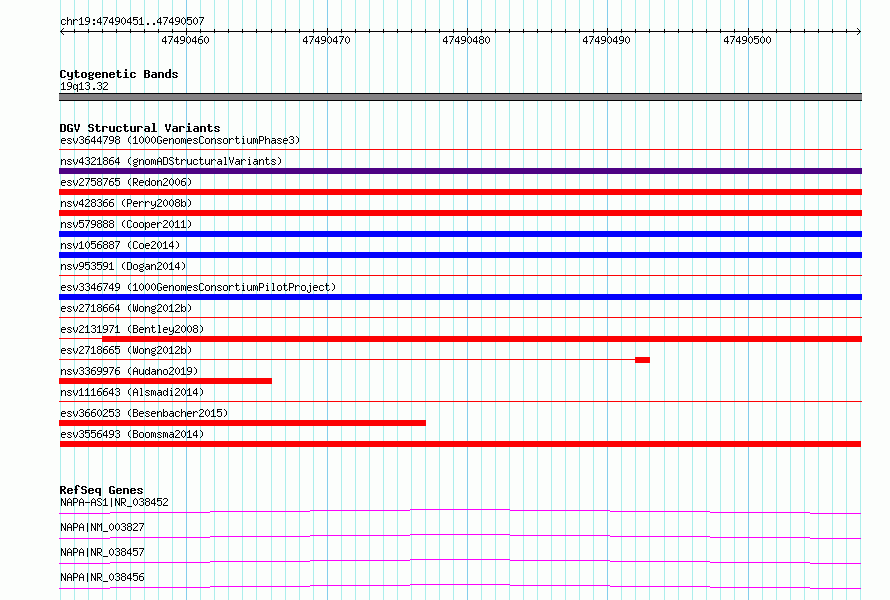Screen dimensions: 890x600
Task: Open variant esv3660253 (Besenbacher2015) label
Action: tap(144, 413)
